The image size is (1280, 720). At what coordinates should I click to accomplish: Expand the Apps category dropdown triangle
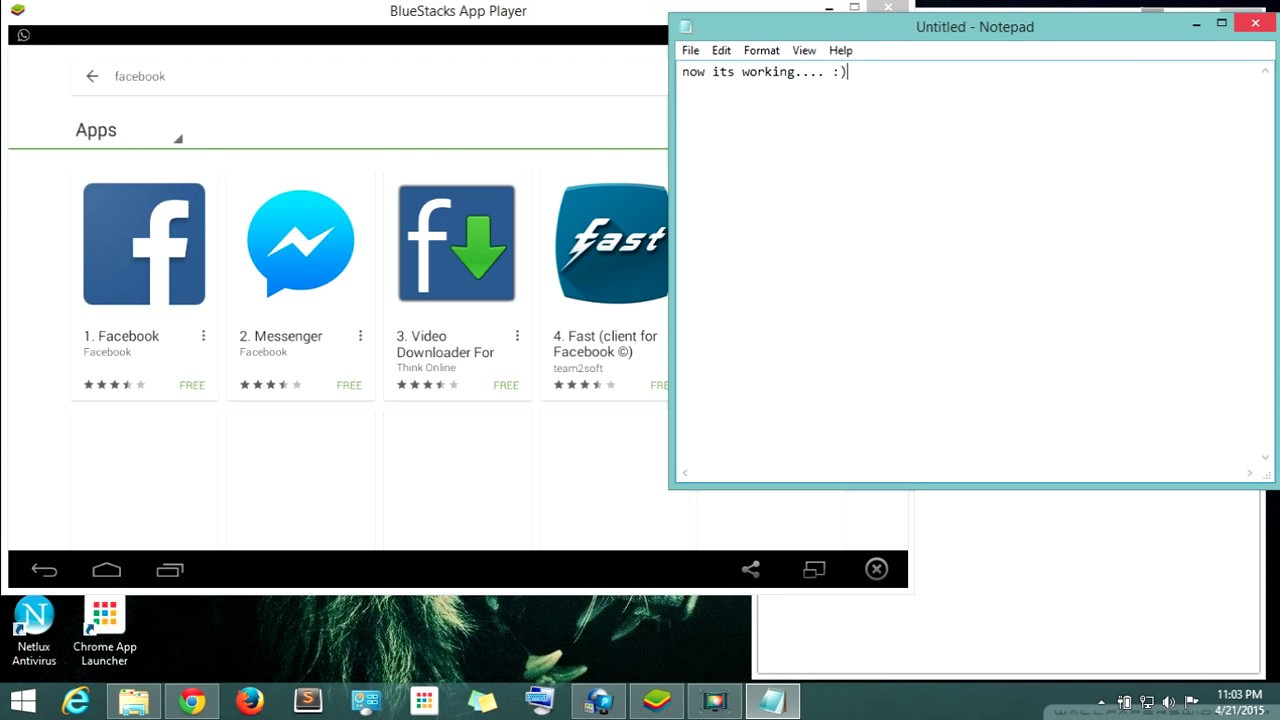(178, 139)
